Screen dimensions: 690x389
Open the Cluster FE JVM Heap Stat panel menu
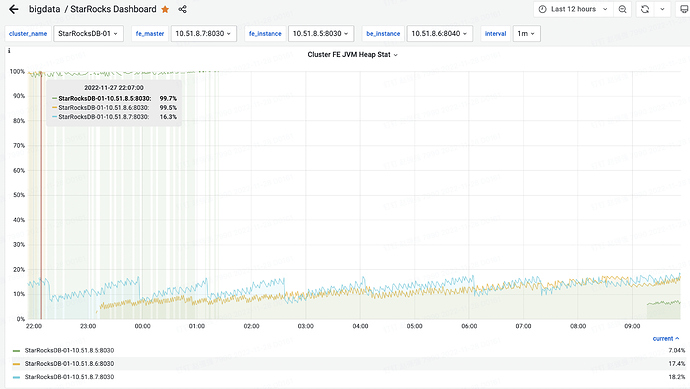tap(352, 55)
